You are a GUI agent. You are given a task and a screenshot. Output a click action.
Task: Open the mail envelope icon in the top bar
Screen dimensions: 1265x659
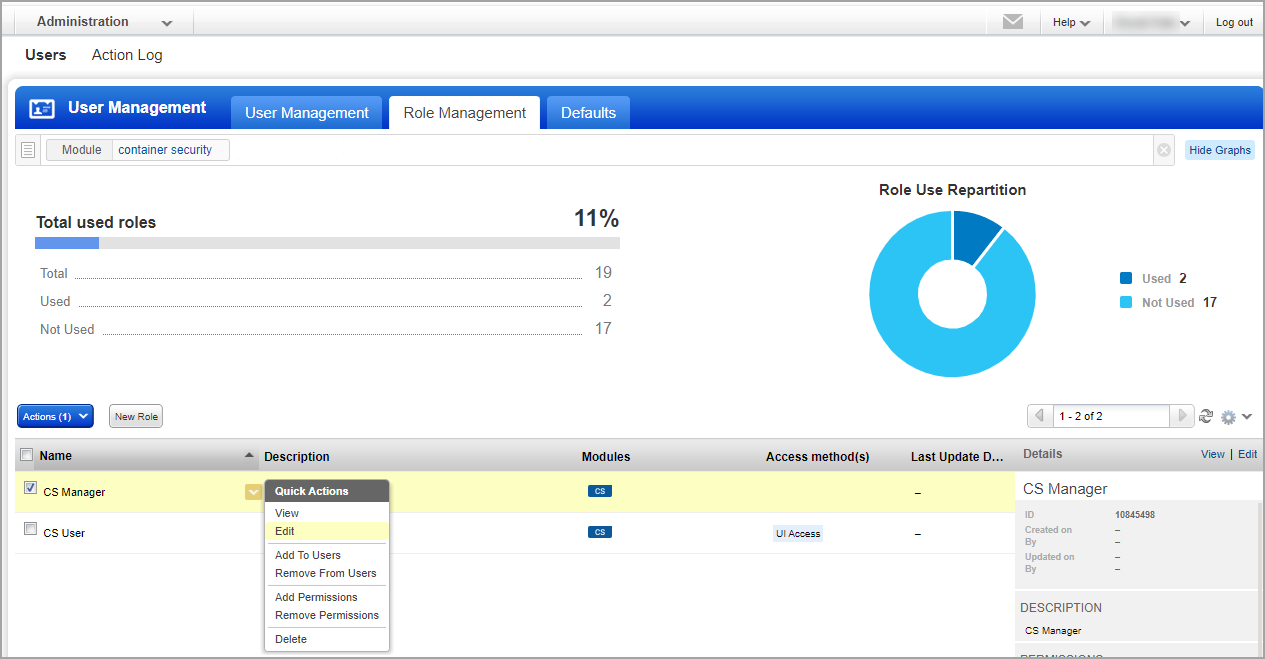coord(1013,21)
